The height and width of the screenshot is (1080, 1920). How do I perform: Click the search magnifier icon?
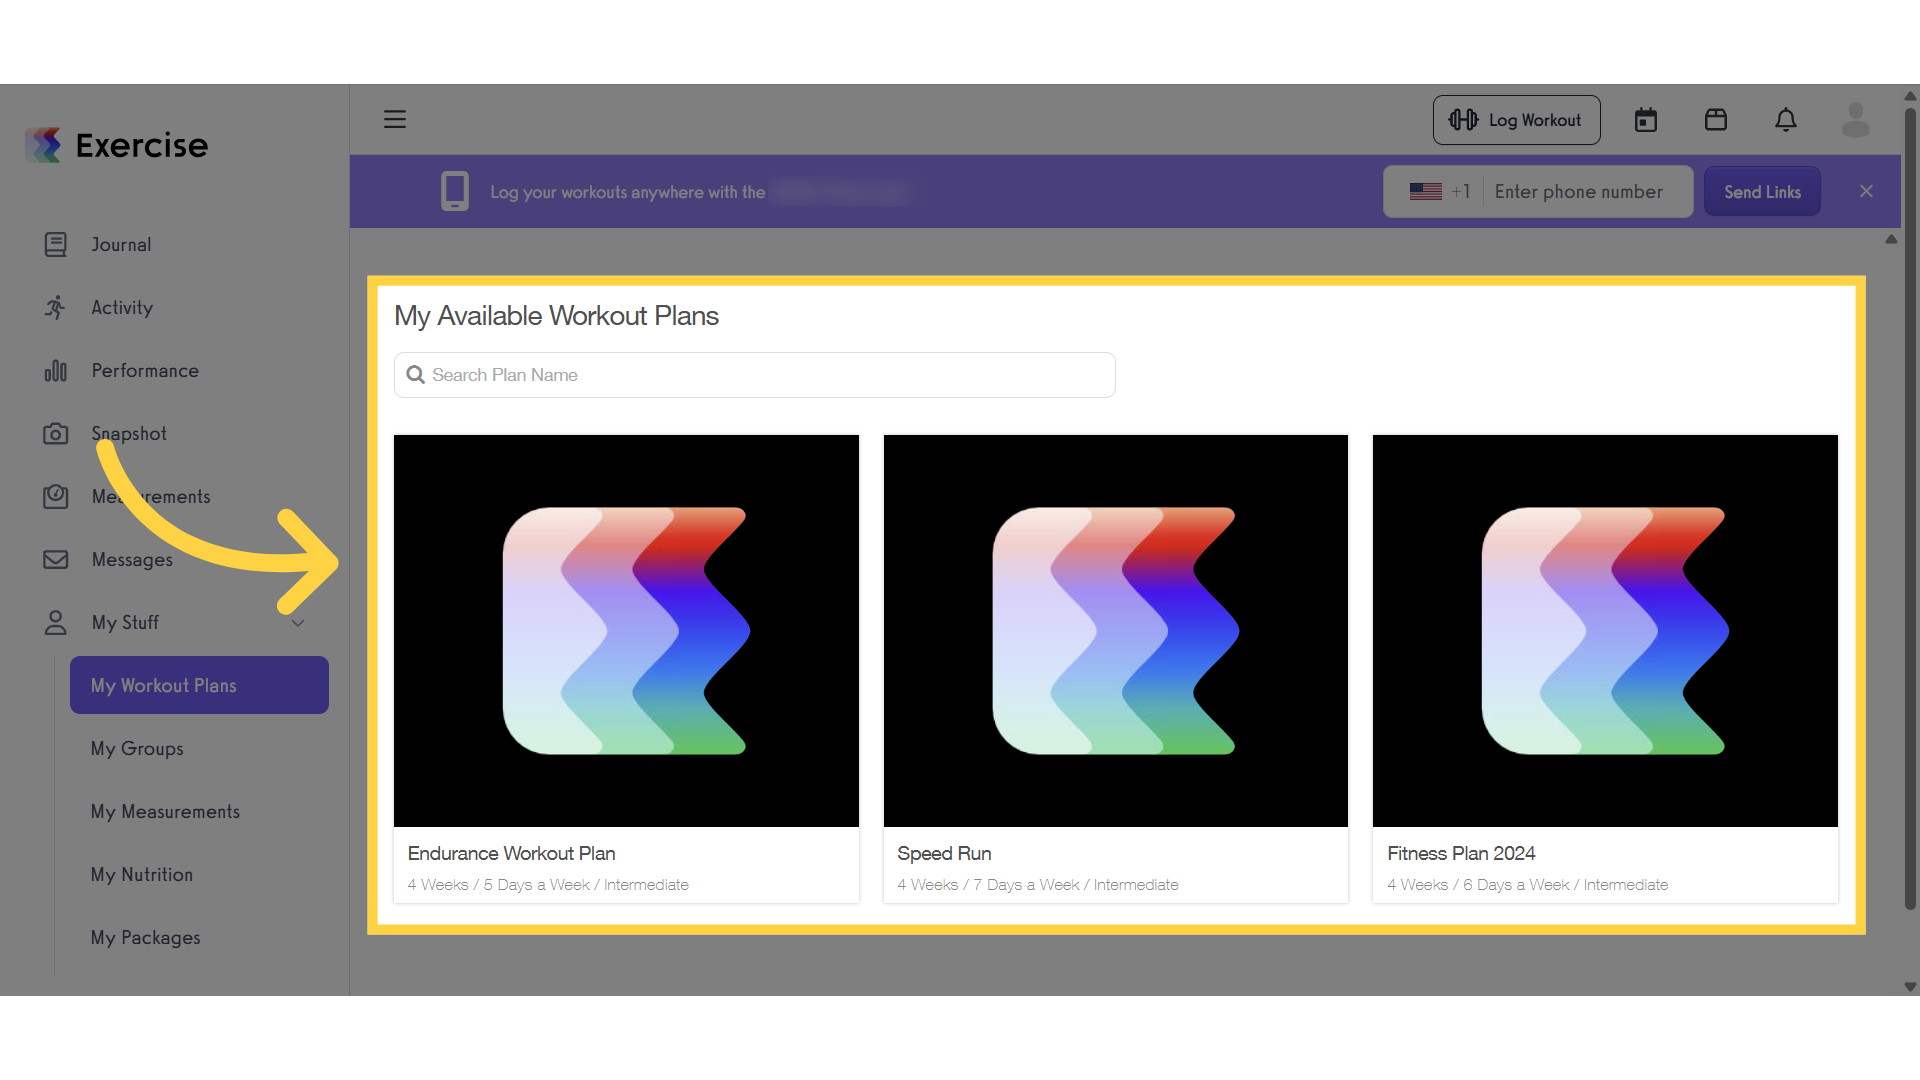415,375
